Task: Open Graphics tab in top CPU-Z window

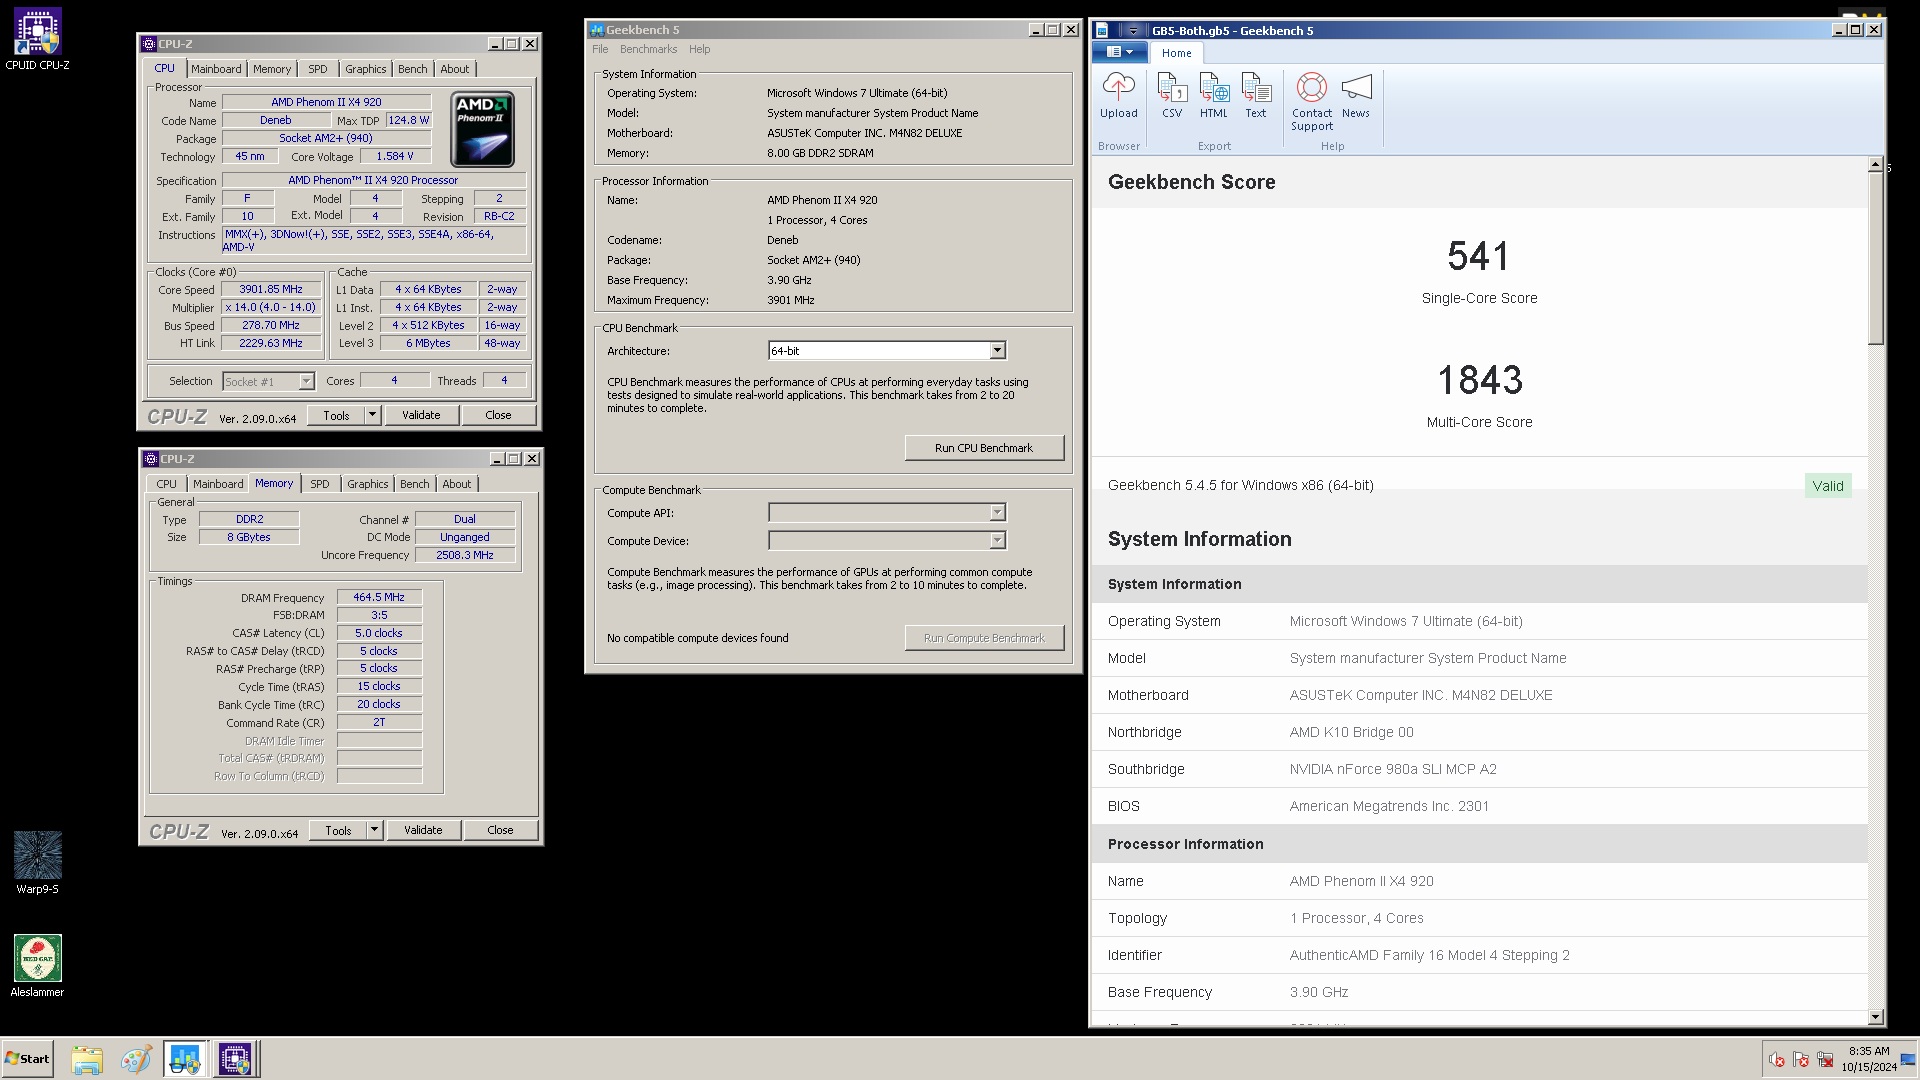Action: click(366, 69)
